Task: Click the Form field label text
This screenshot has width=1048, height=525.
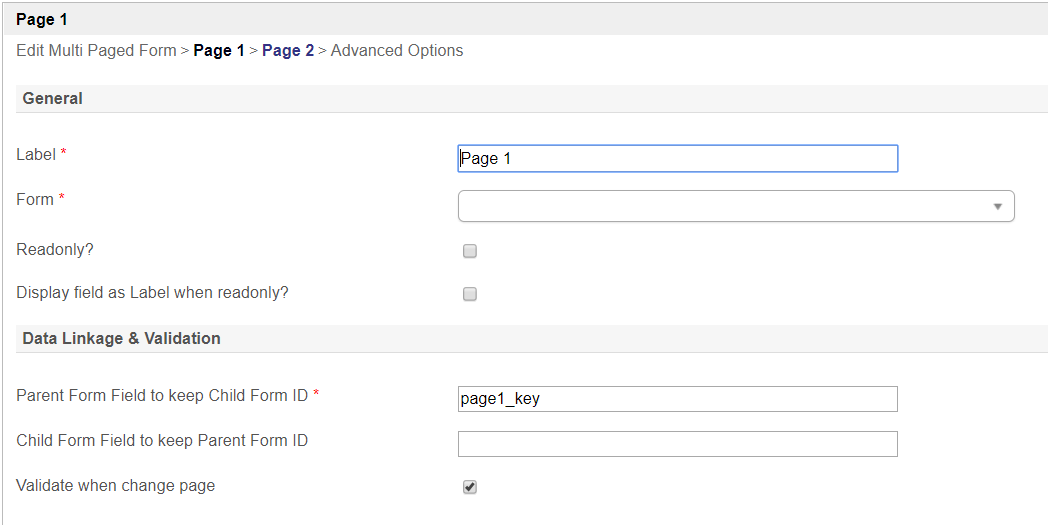Action: tap(35, 200)
